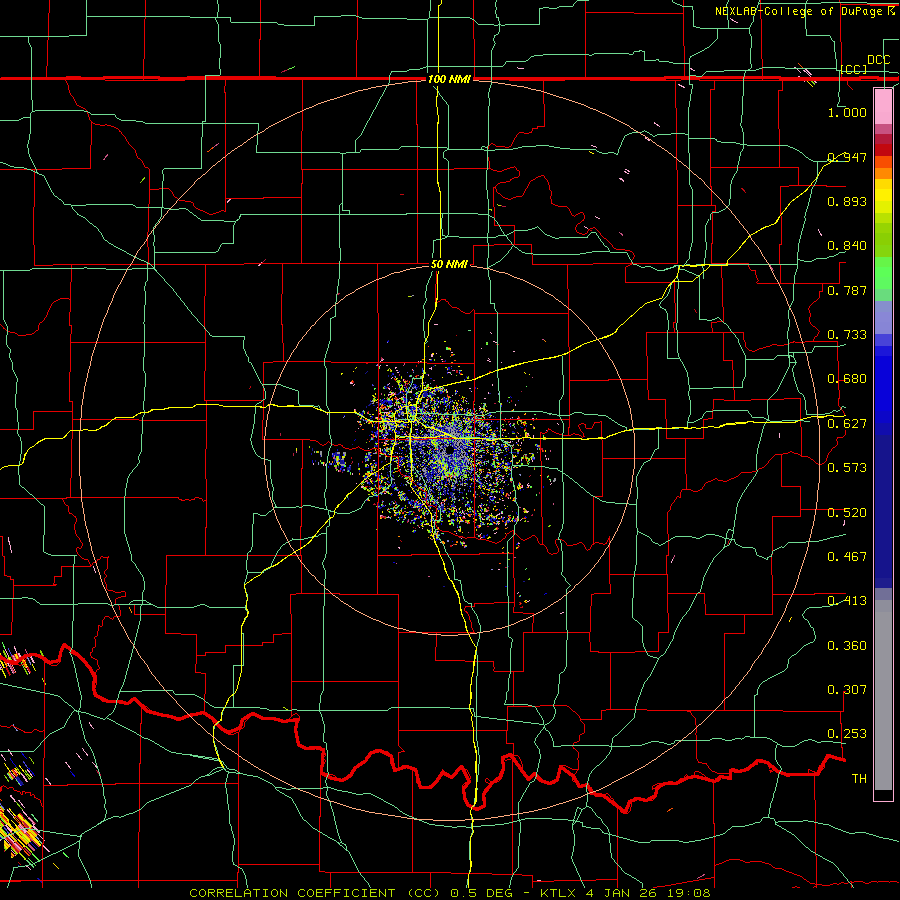Click the 100 NMI range ring label

click(x=449, y=79)
